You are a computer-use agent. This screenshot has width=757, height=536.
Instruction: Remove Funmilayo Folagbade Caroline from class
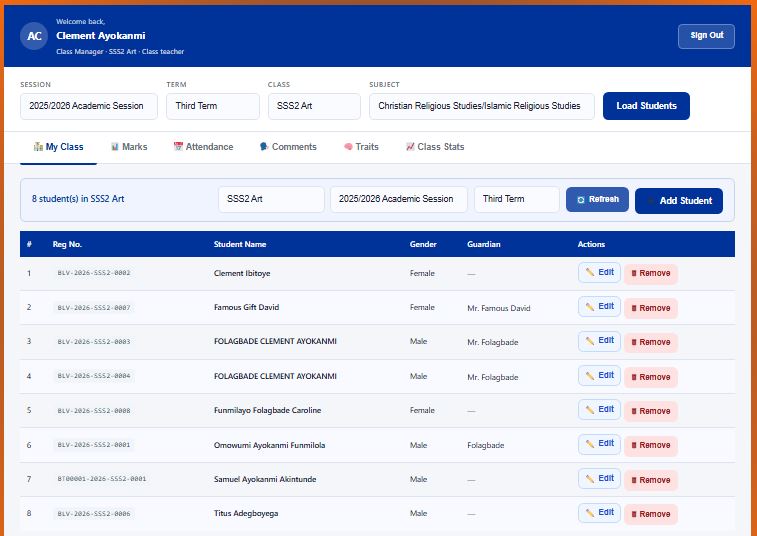pos(651,411)
